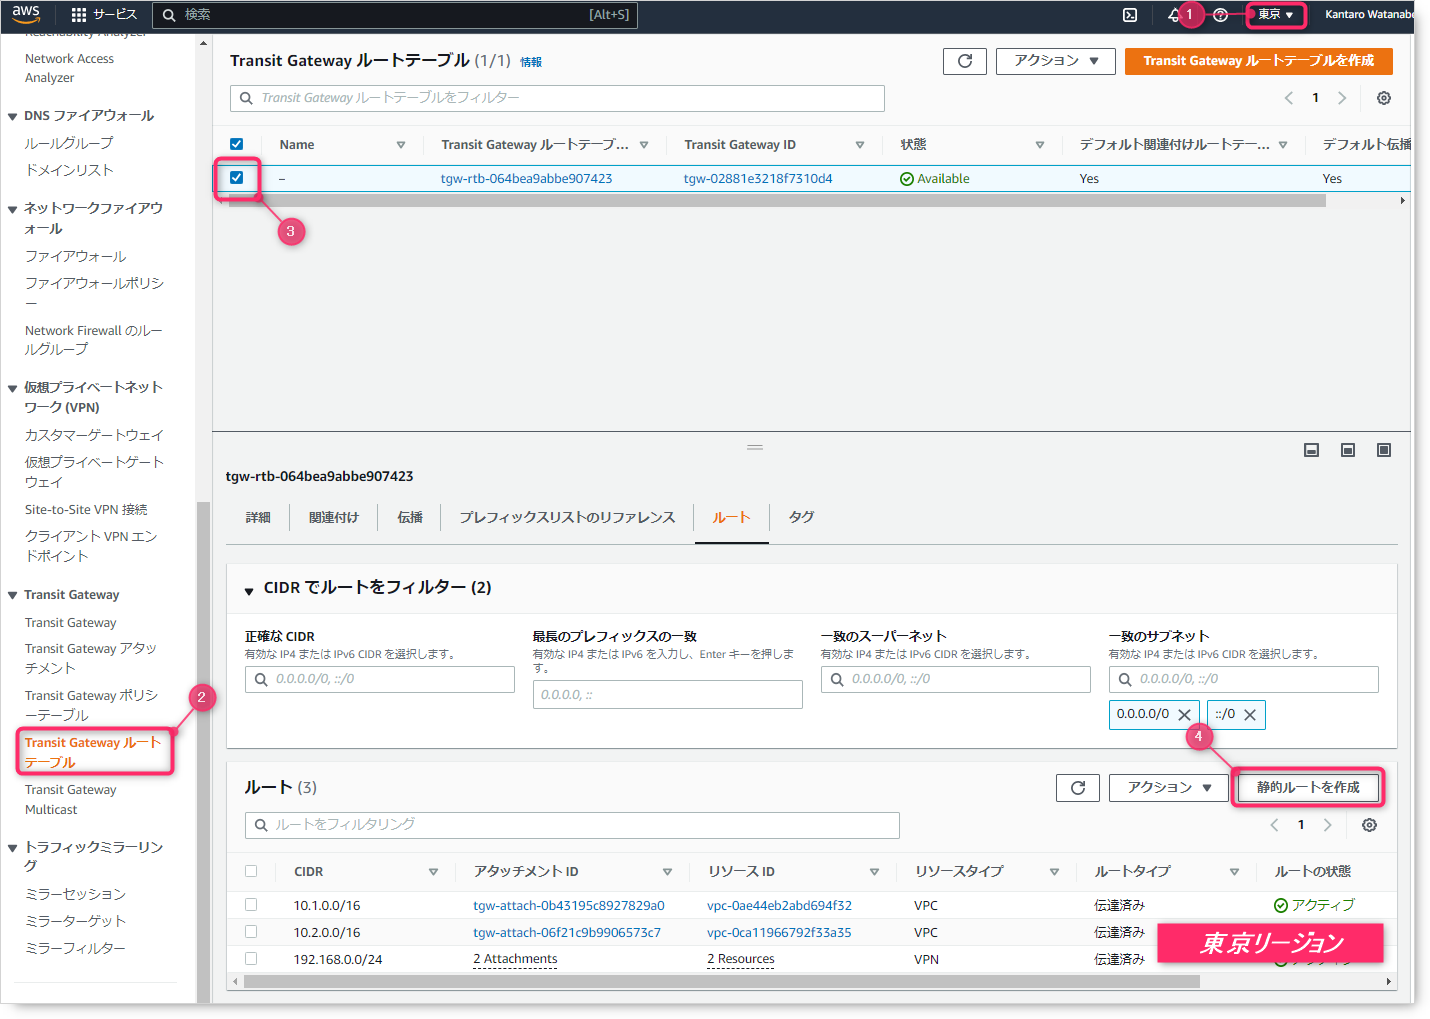Collapse the CIDR でルートをフィルター section
Screen dimensions: 1430x1019
tap(249, 590)
